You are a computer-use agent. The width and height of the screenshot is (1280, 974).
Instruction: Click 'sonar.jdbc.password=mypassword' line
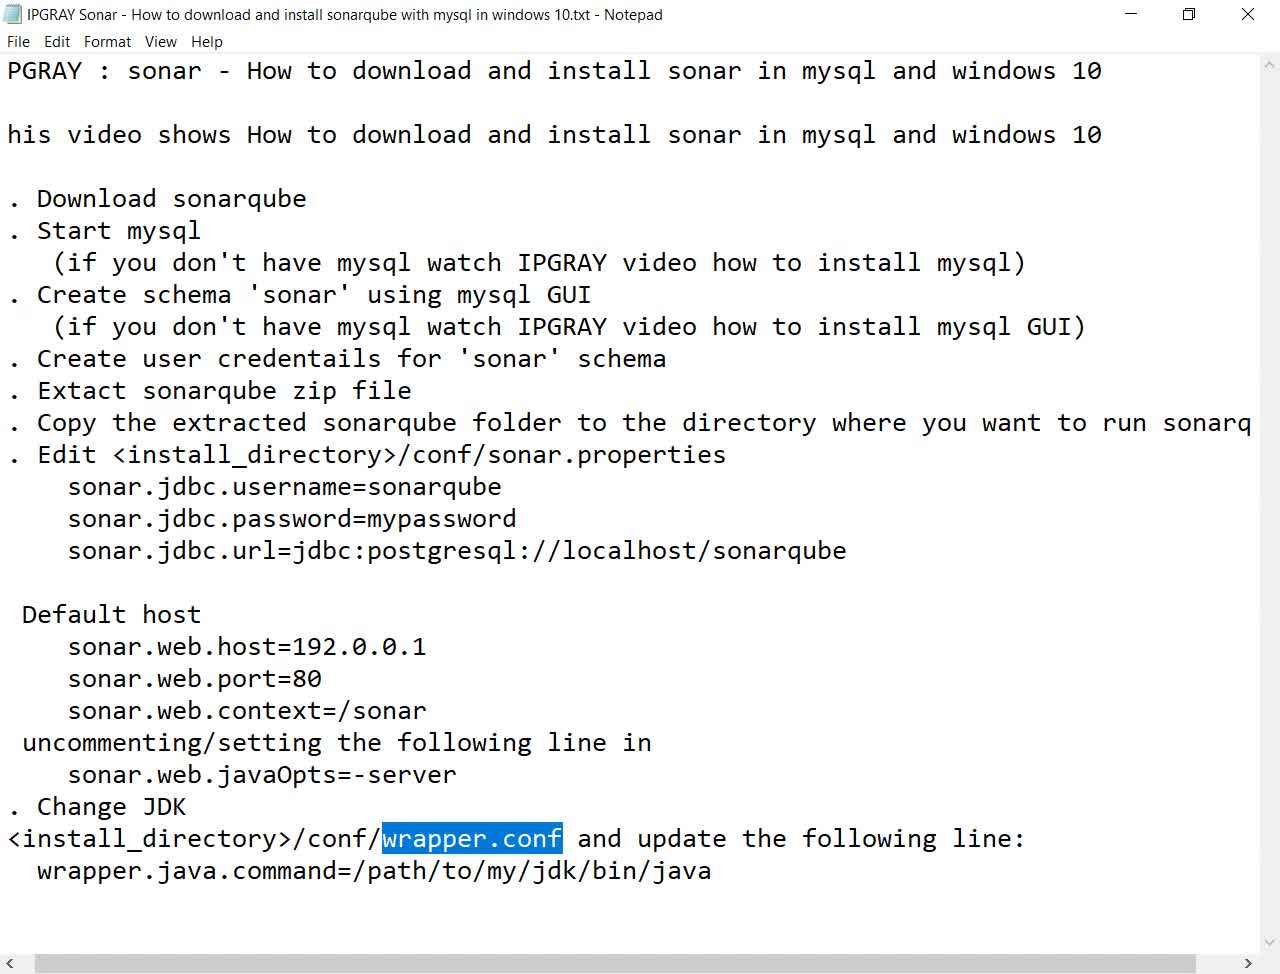[x=292, y=519]
